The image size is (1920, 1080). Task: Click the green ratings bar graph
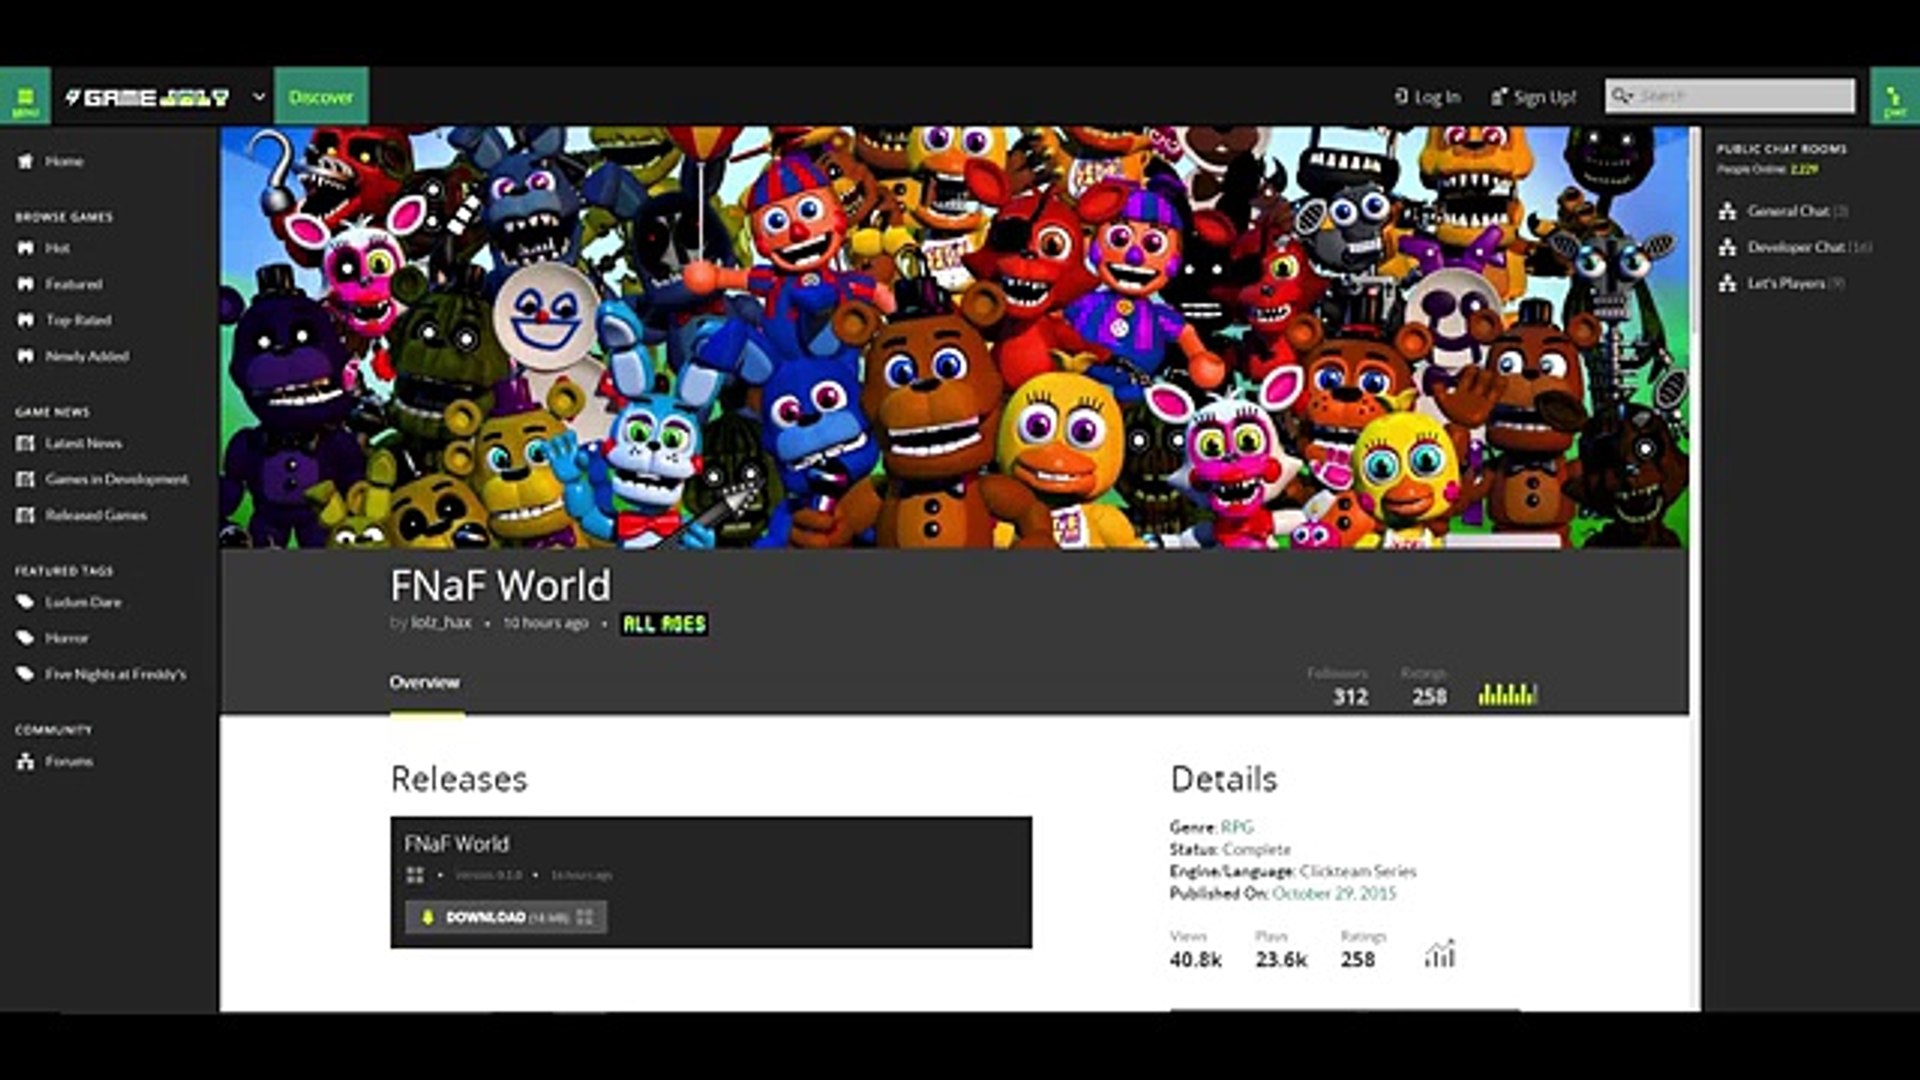[1507, 694]
